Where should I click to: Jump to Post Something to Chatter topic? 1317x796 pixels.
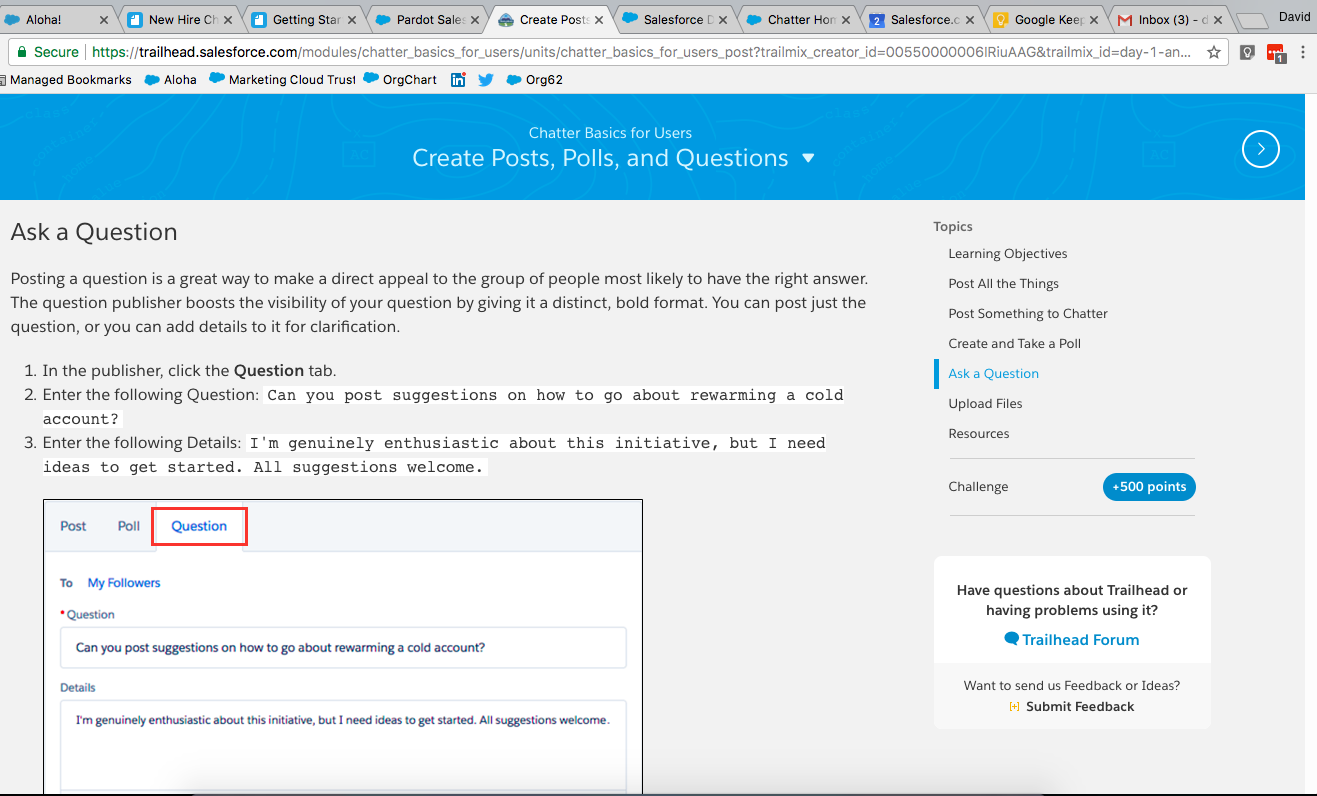point(1028,314)
